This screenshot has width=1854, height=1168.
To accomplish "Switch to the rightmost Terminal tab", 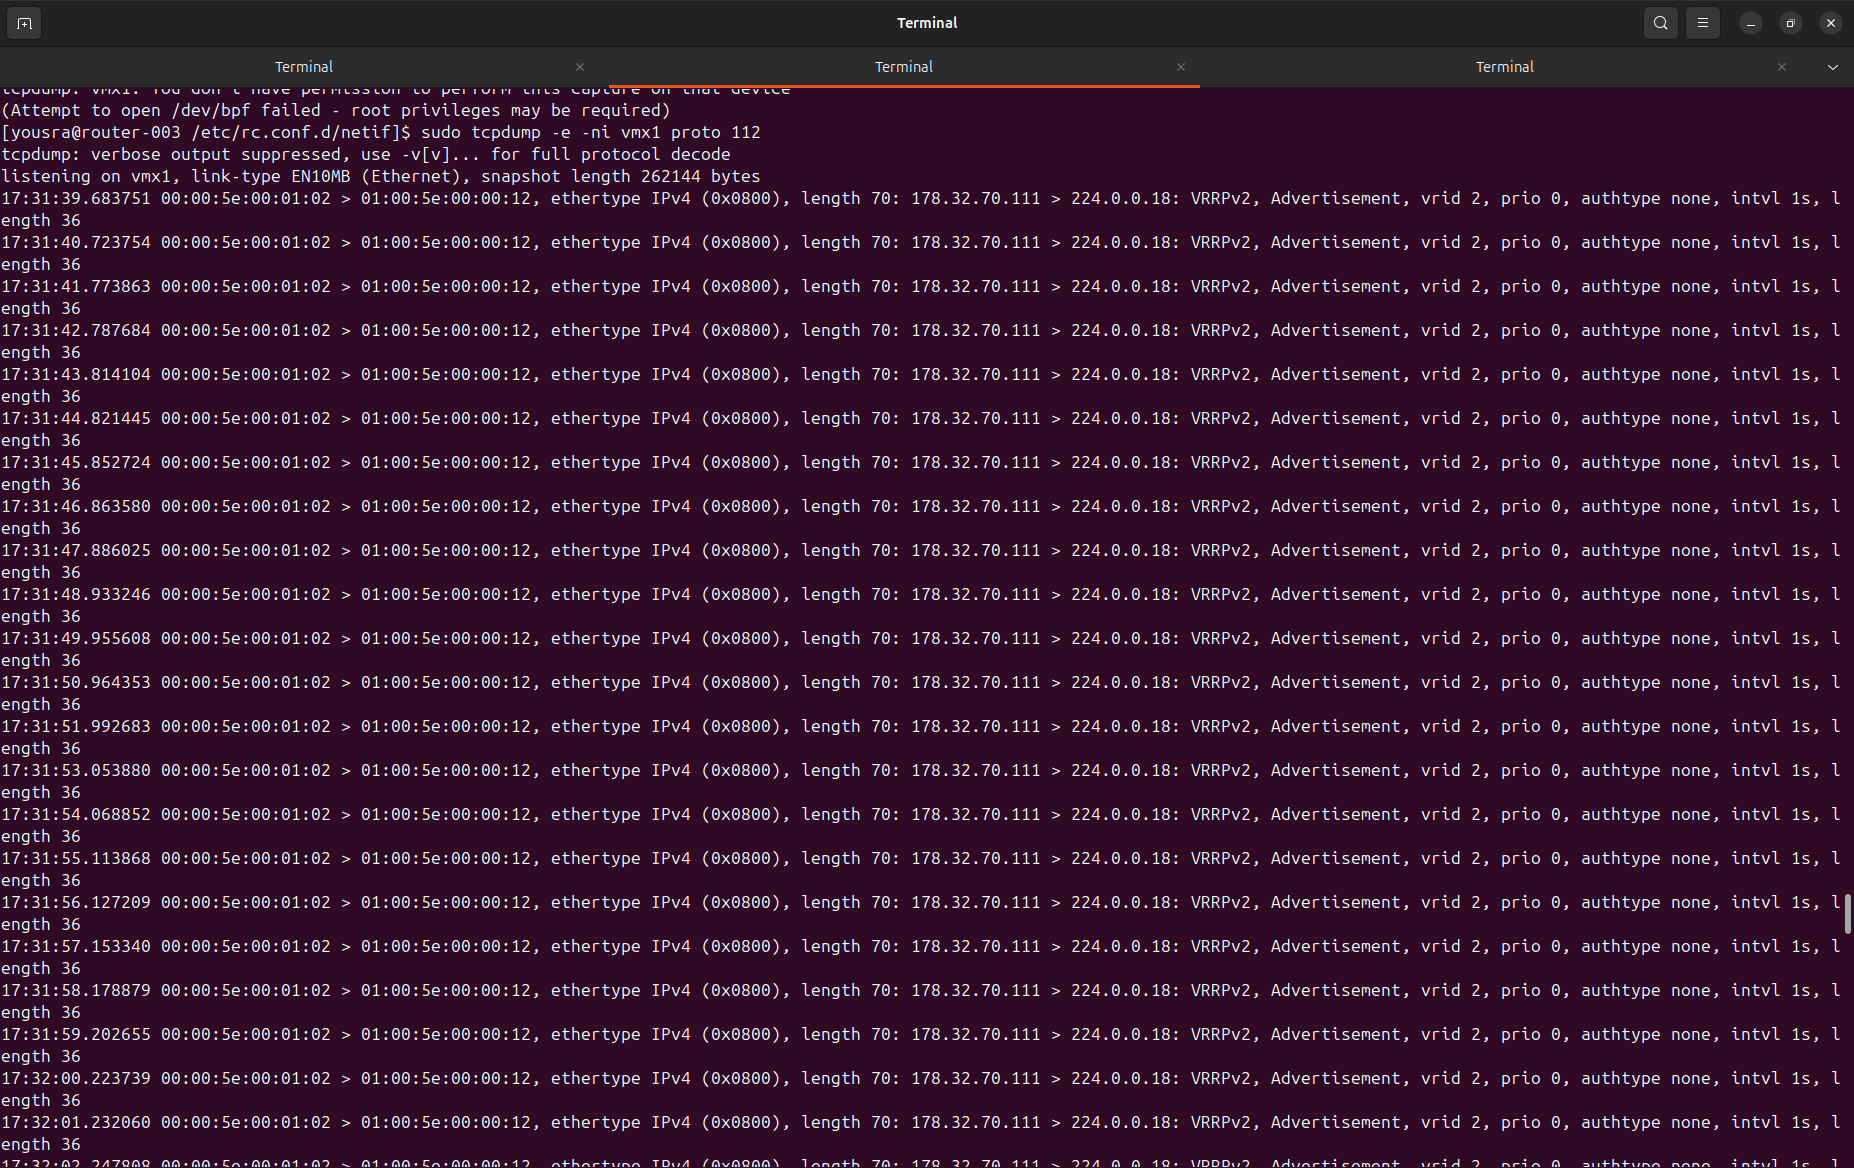I will pos(1504,67).
